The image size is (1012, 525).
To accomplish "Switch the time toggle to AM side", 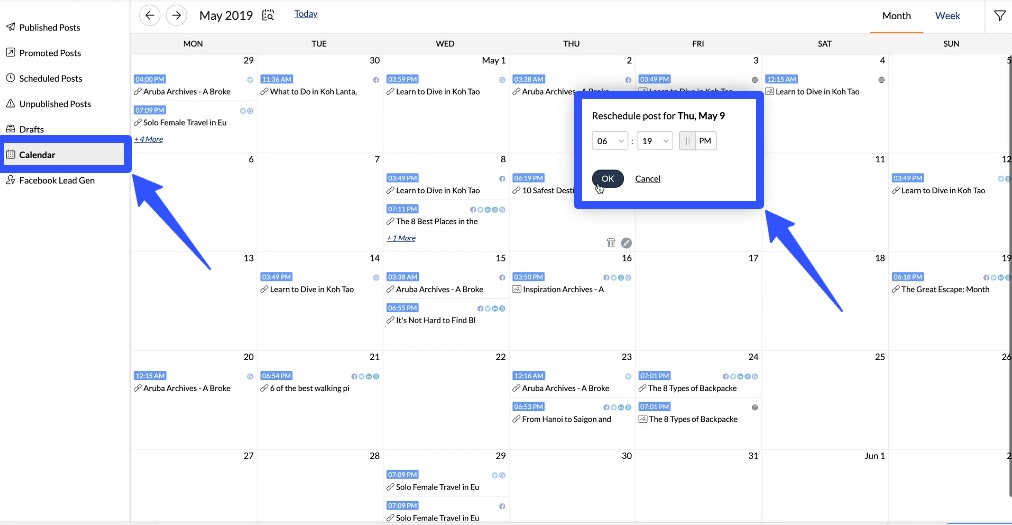I will pyautogui.click(x=687, y=141).
